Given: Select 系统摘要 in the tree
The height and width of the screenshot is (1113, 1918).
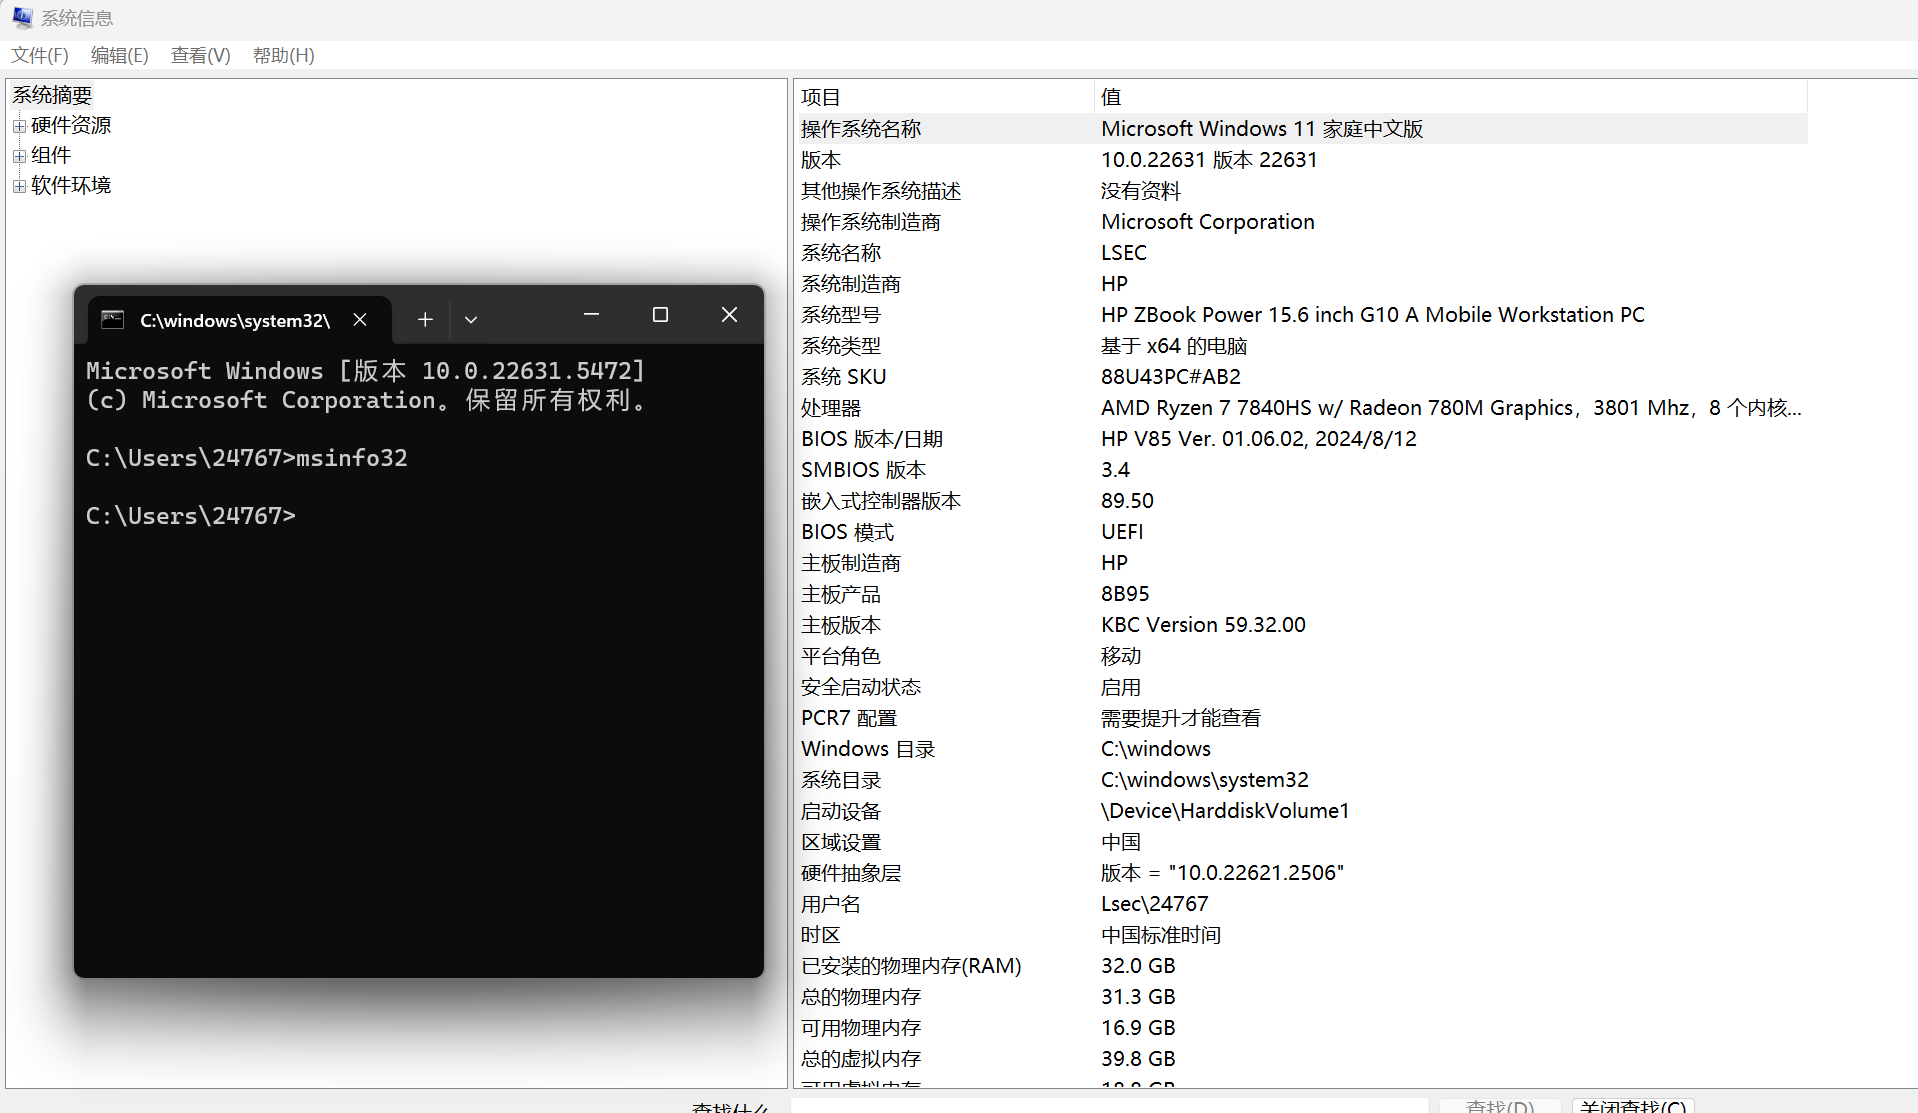Looking at the screenshot, I should 52,95.
